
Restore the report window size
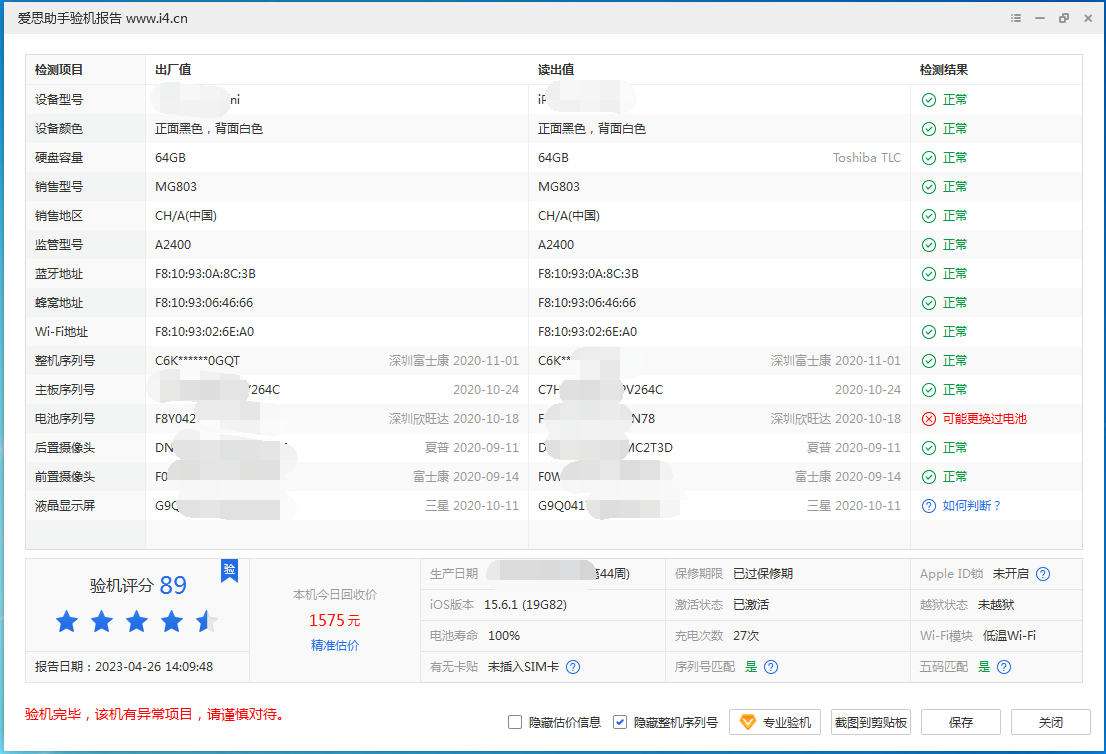tap(1064, 18)
